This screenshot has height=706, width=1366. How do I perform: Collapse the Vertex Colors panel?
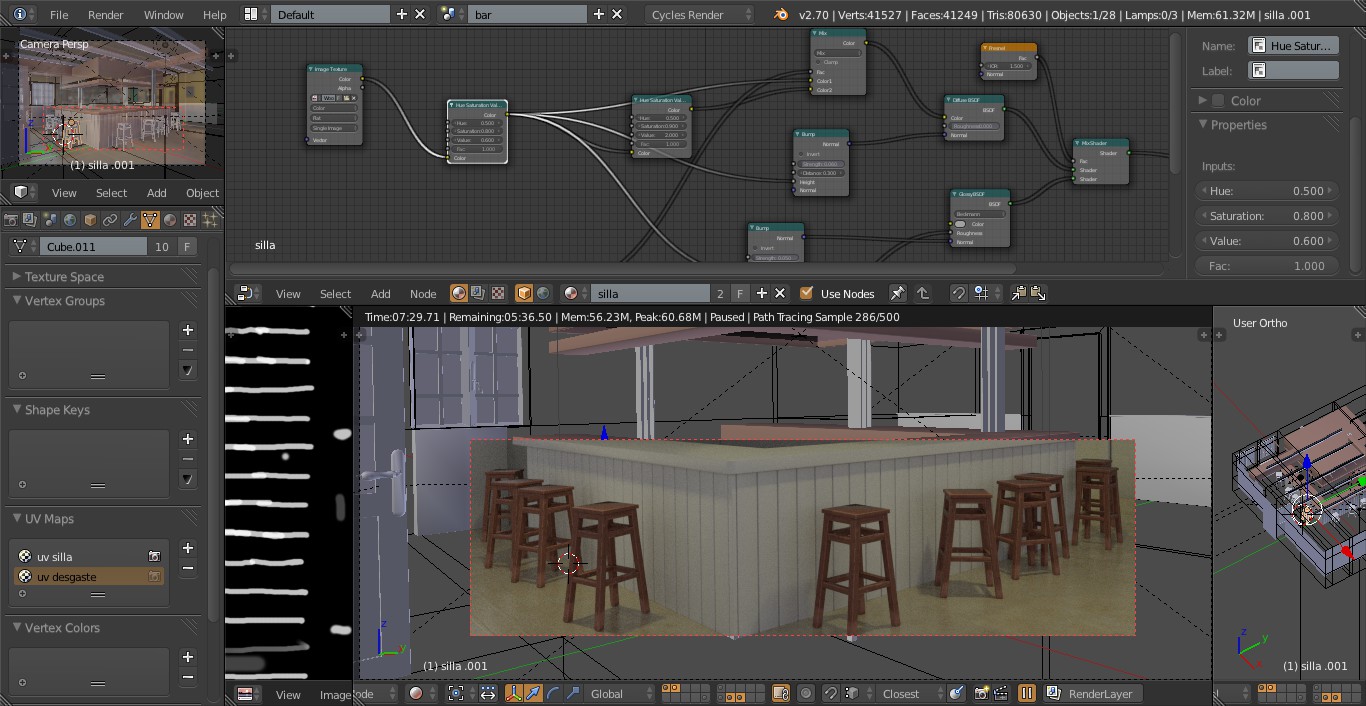(x=17, y=627)
